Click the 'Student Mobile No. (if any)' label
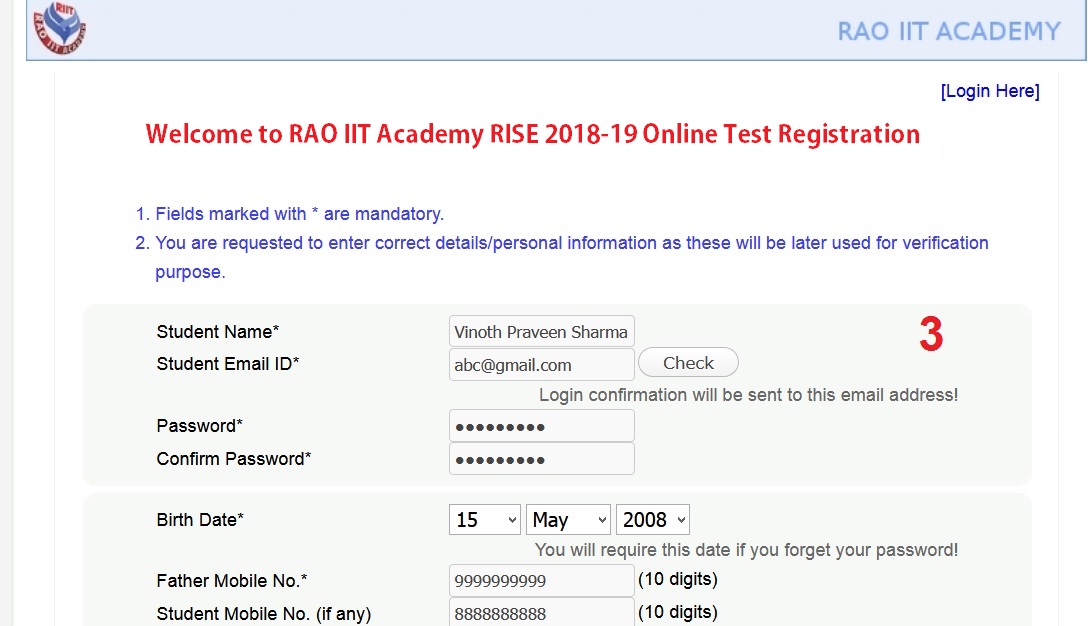Screen dimensions: 1088x626 pos(264,614)
